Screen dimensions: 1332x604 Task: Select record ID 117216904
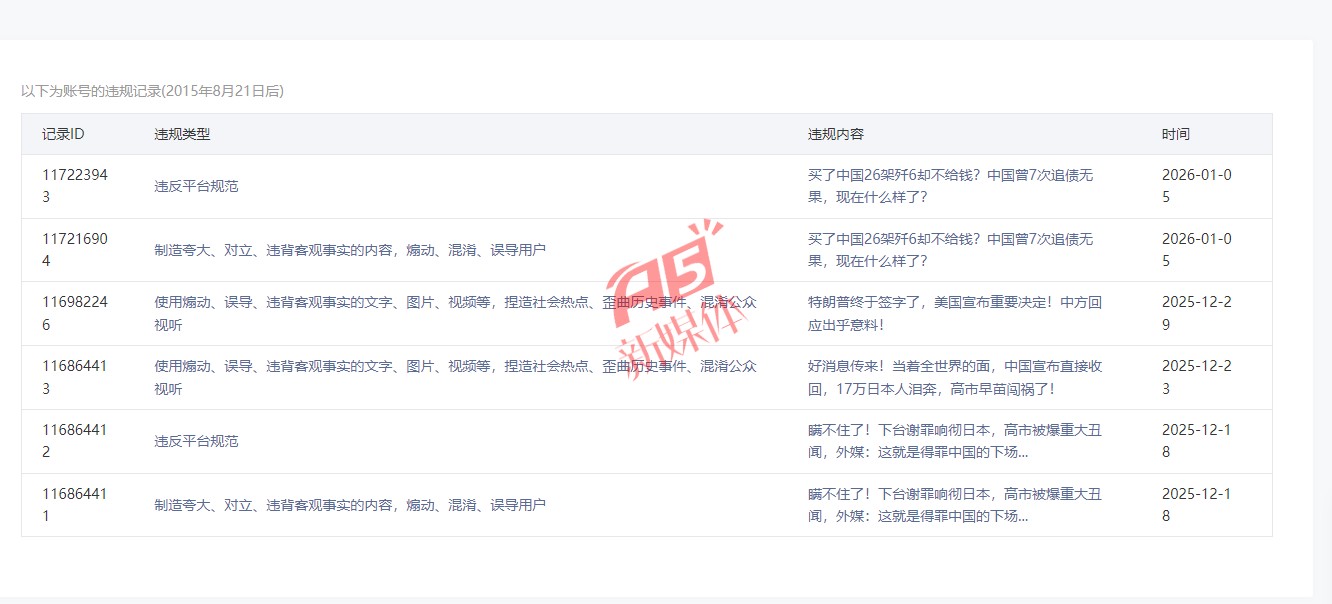tap(75, 250)
